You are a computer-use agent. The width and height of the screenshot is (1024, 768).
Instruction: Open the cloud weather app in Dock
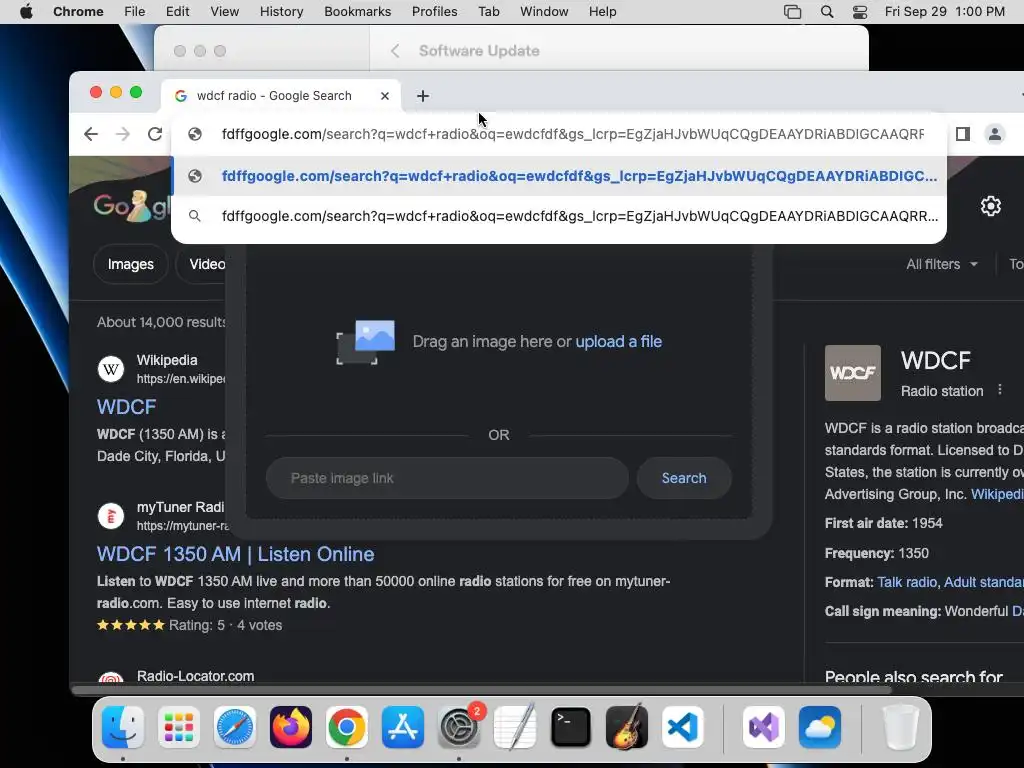[x=820, y=727]
